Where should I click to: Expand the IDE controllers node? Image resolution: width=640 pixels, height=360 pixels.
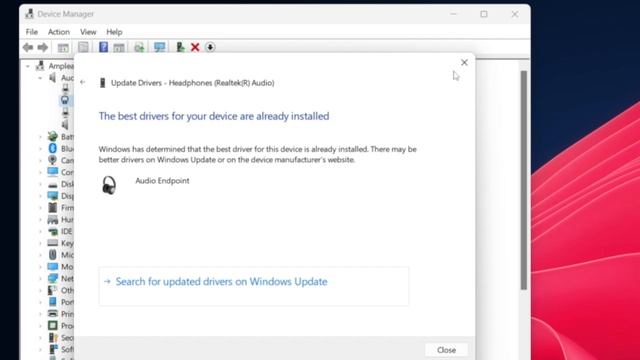point(40,231)
